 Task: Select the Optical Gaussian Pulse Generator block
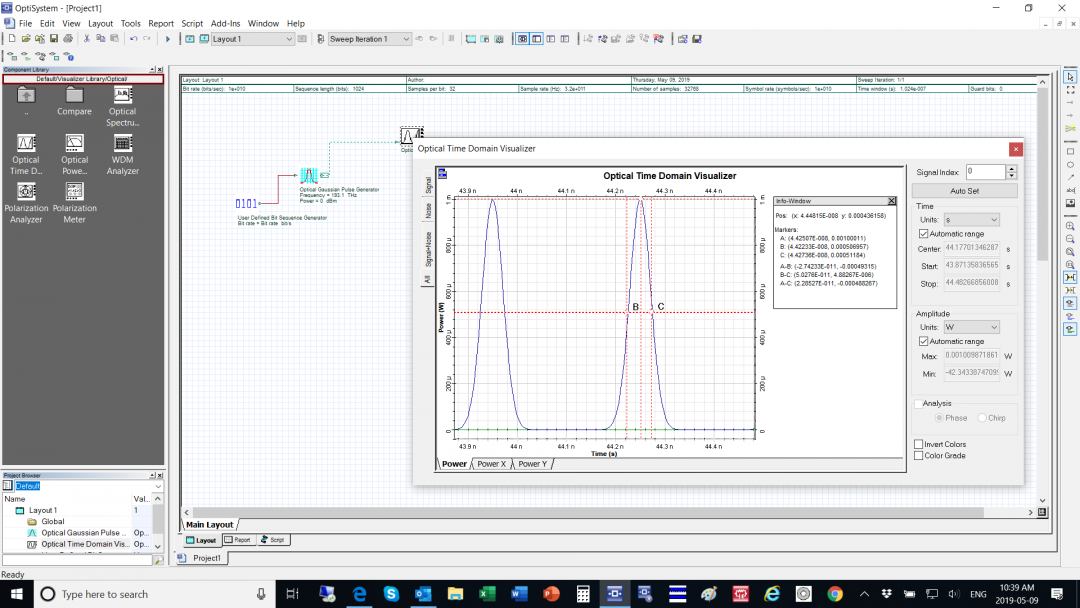pos(309,176)
